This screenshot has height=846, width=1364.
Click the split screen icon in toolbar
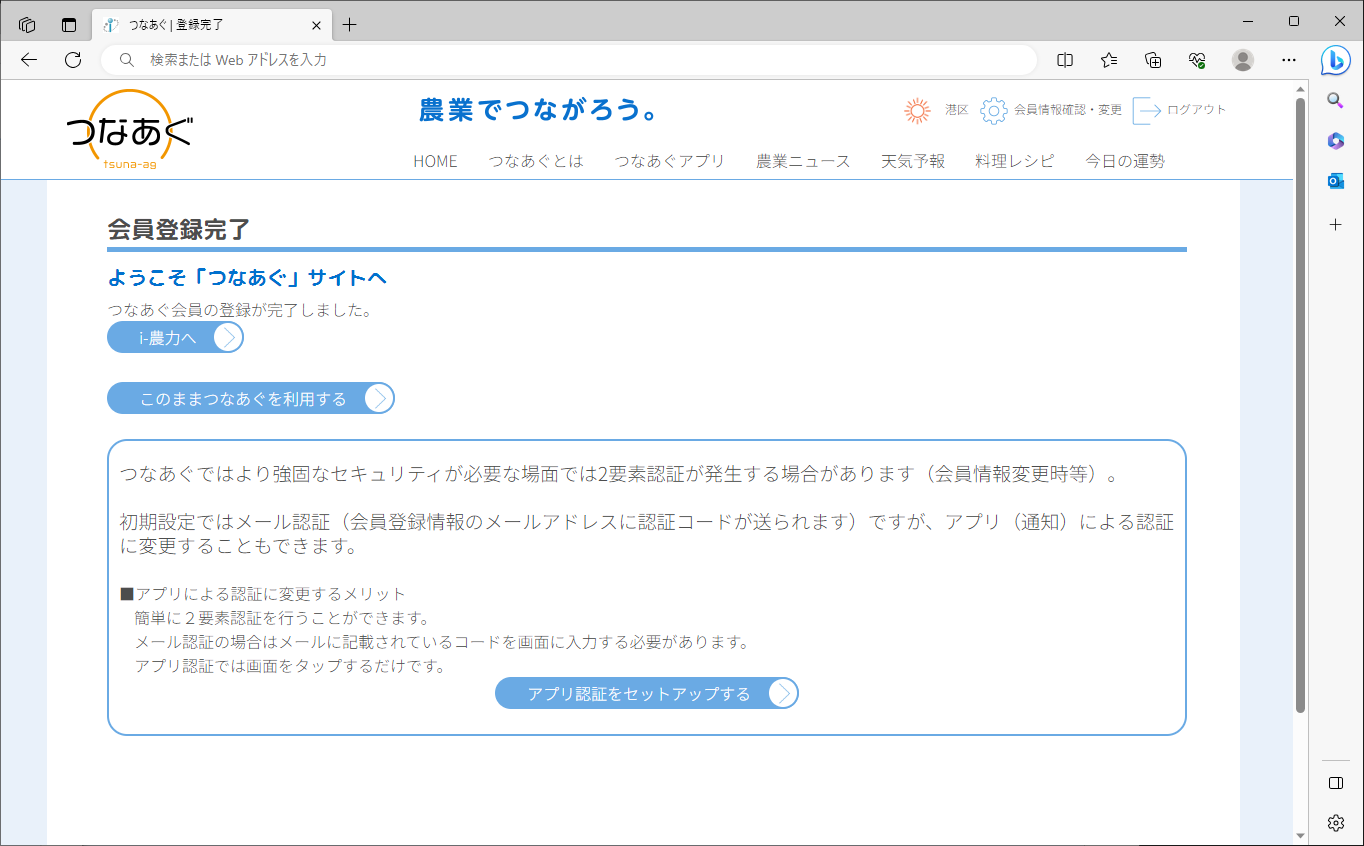coord(1065,60)
